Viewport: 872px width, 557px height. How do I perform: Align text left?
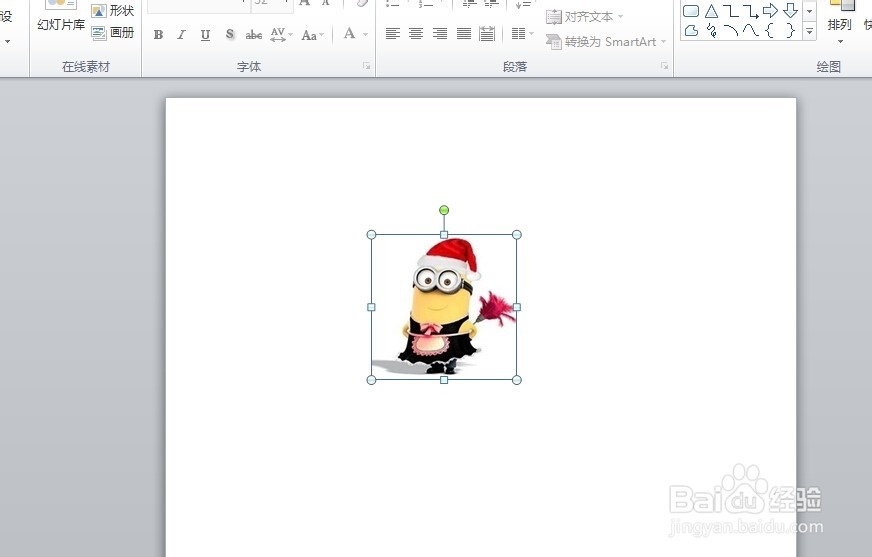[393, 34]
